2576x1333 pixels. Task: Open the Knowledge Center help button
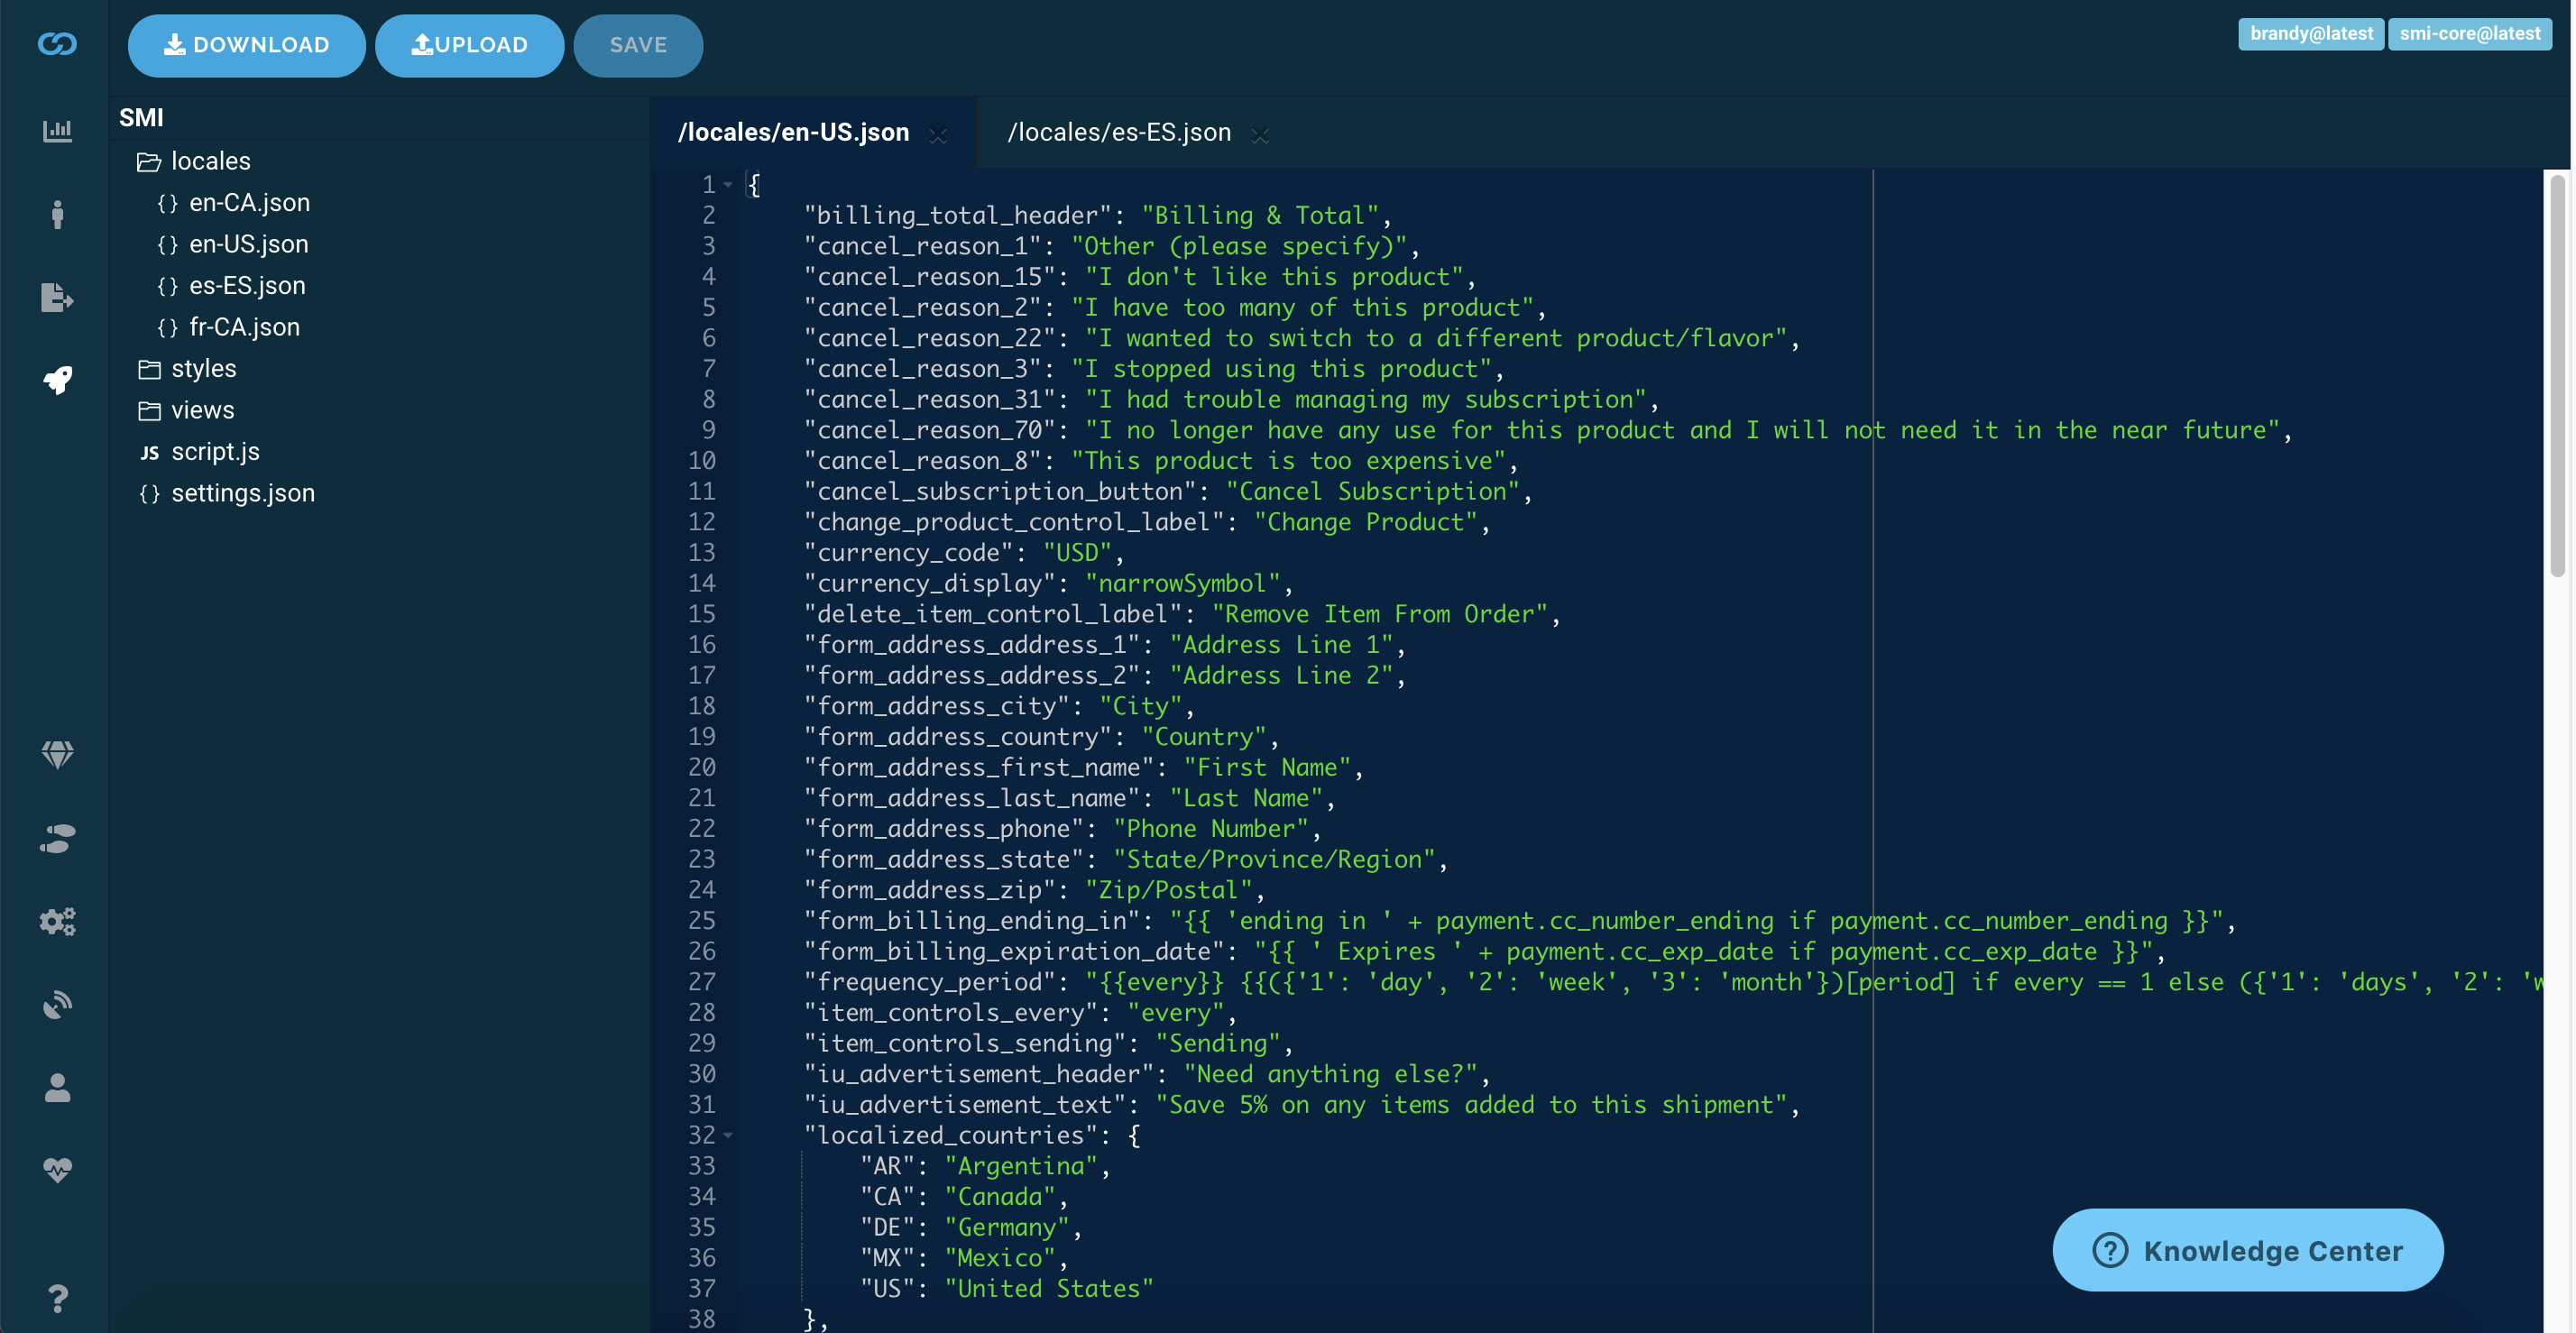click(2247, 1250)
